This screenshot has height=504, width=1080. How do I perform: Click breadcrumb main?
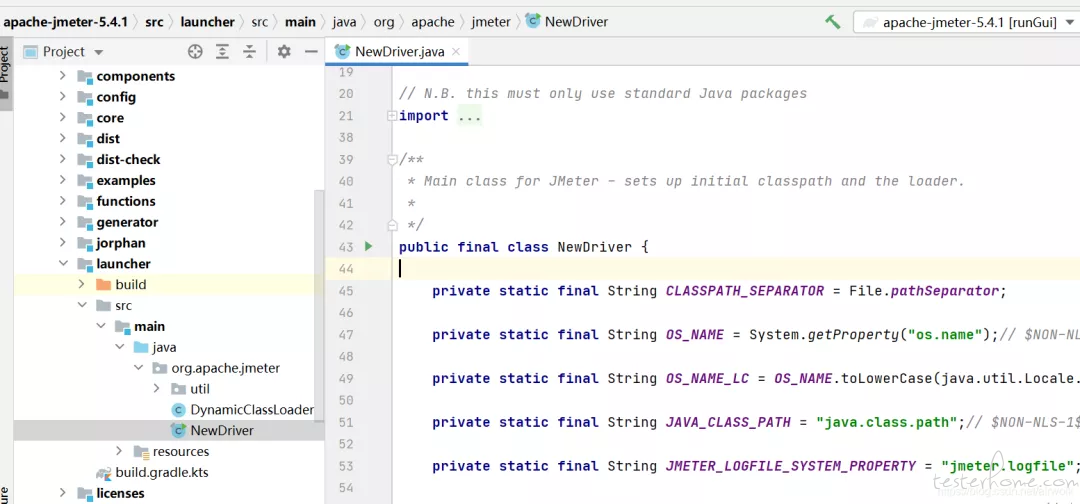[x=300, y=22]
